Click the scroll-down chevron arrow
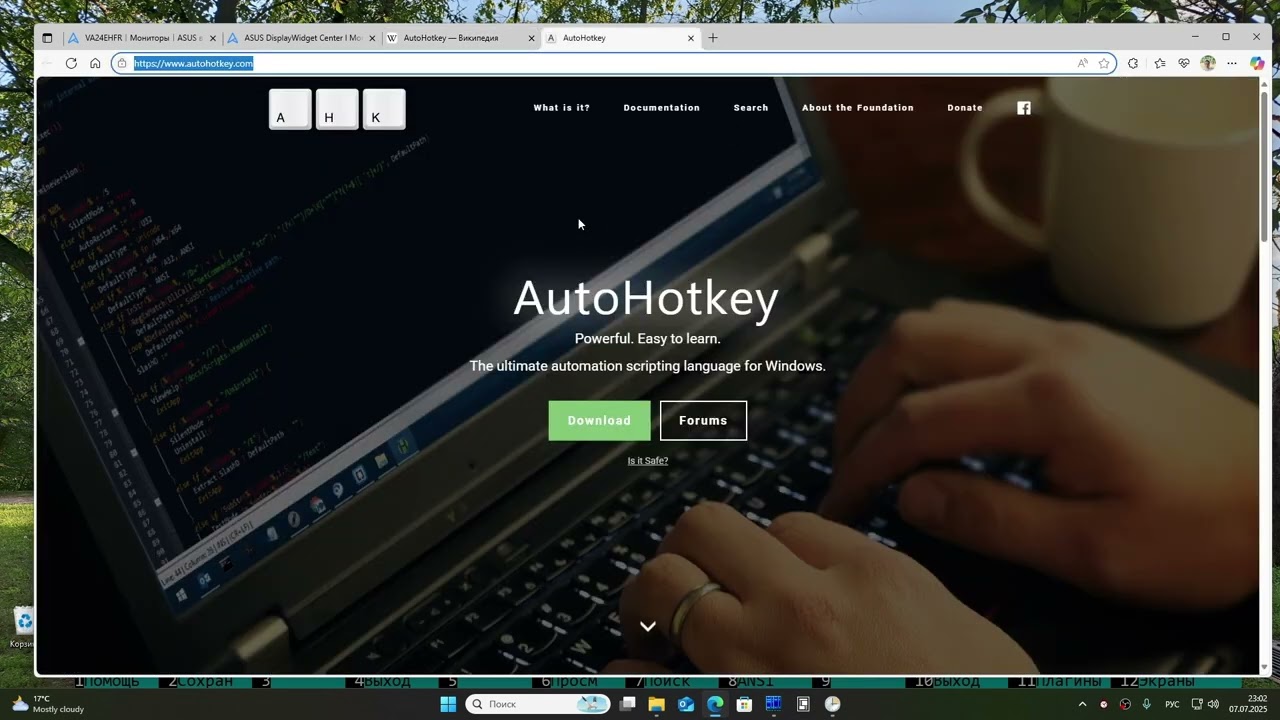 click(648, 626)
